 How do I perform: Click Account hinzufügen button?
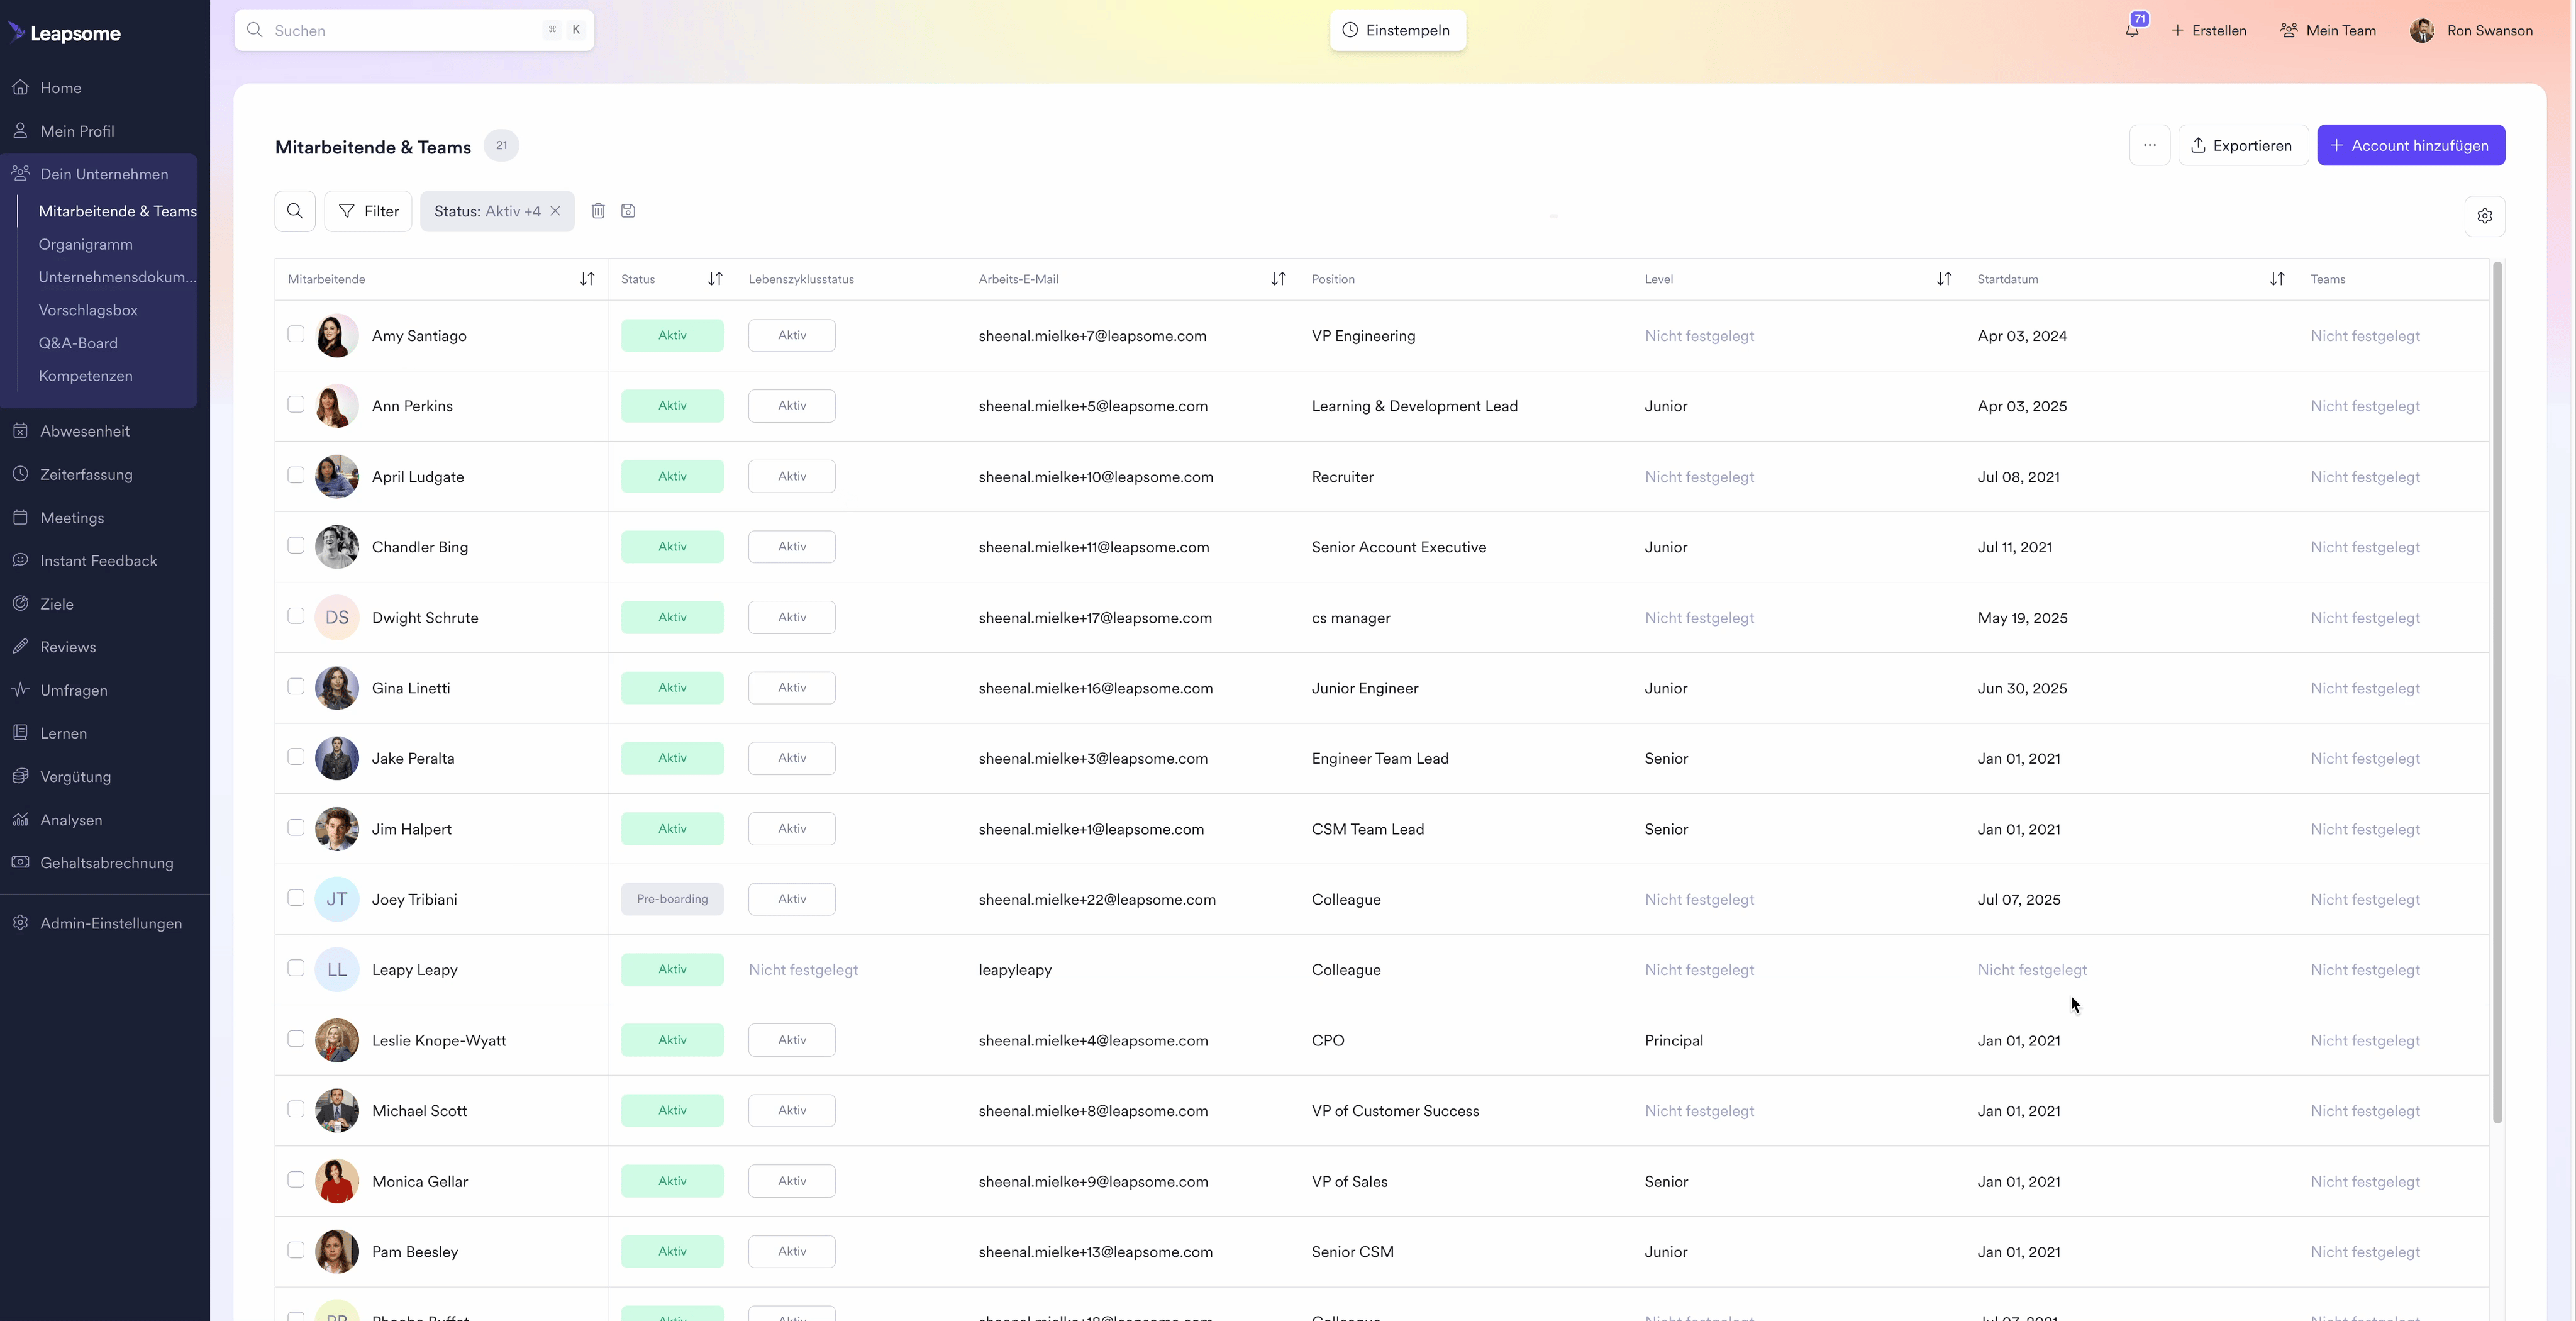click(2410, 145)
